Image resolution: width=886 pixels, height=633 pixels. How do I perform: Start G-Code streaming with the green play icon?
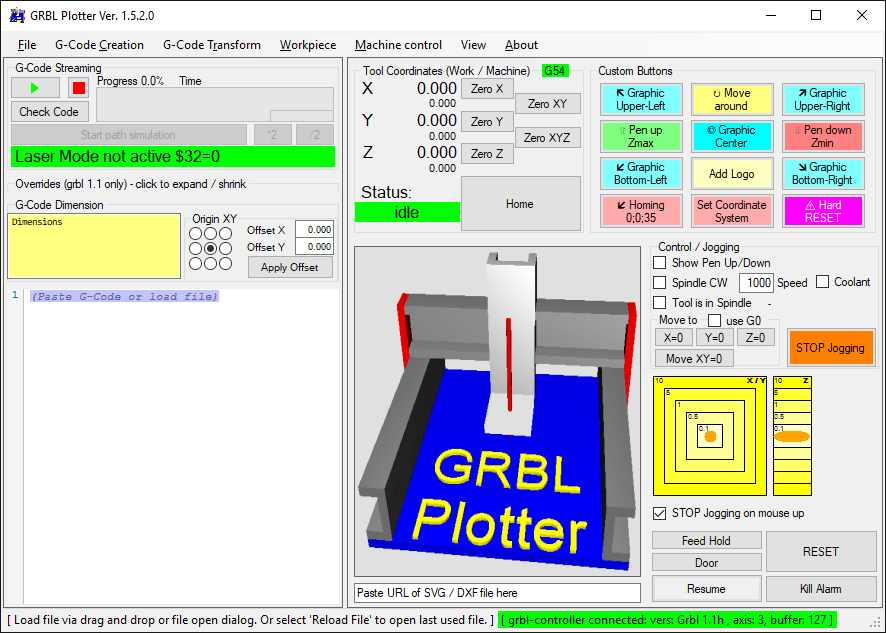[x=34, y=88]
